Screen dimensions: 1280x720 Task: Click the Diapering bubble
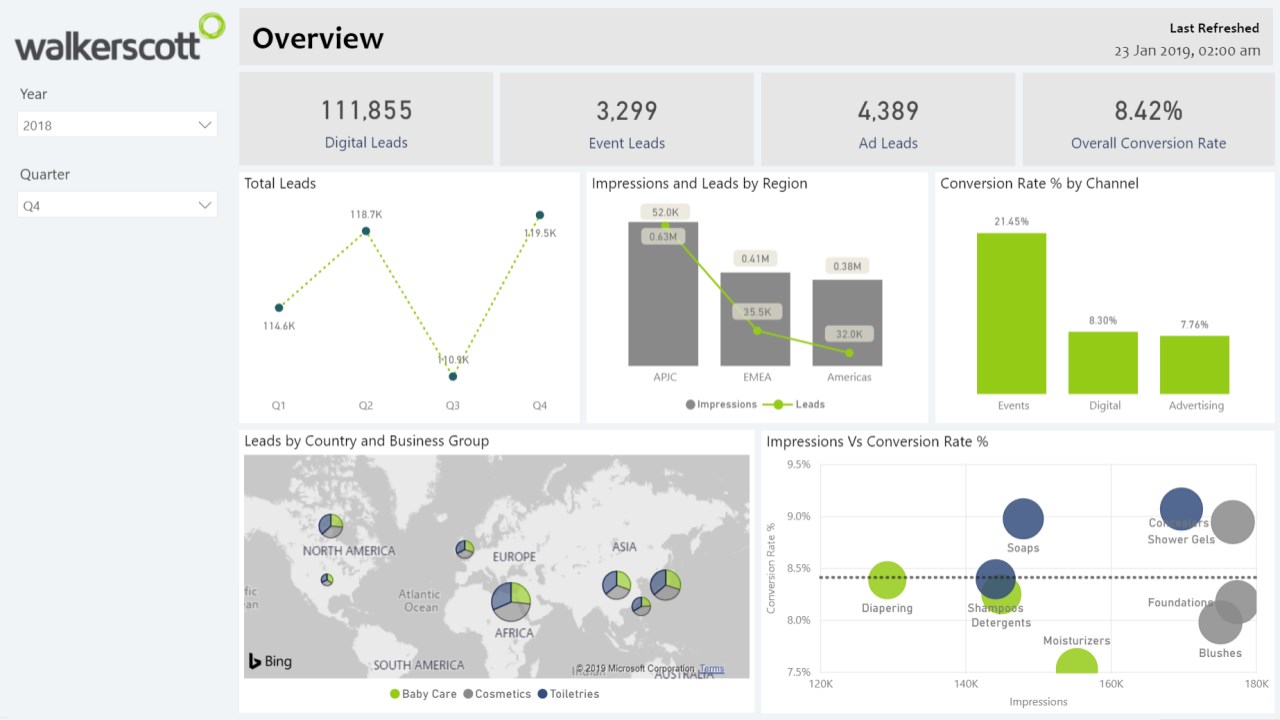(887, 580)
